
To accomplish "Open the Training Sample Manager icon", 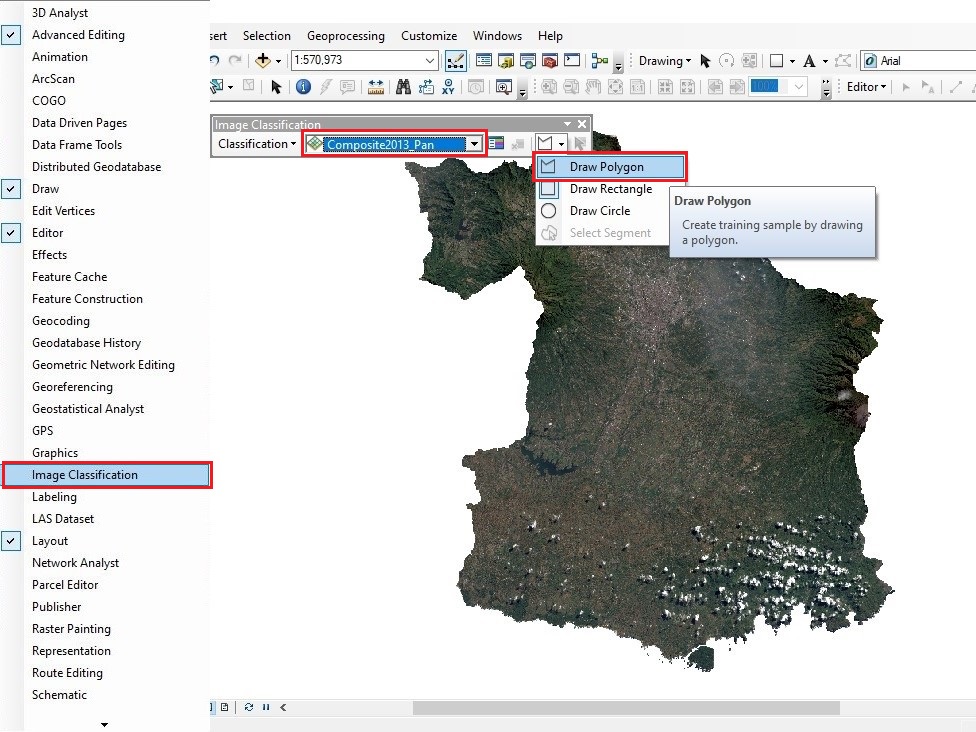I will (496, 144).
